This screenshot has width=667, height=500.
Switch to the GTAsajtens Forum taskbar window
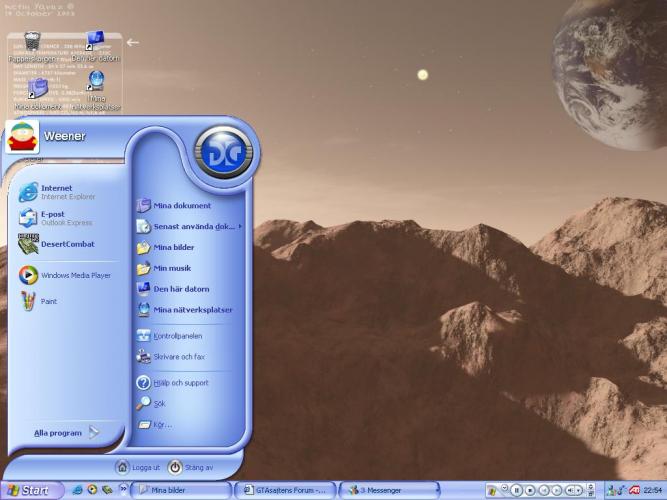point(286,490)
